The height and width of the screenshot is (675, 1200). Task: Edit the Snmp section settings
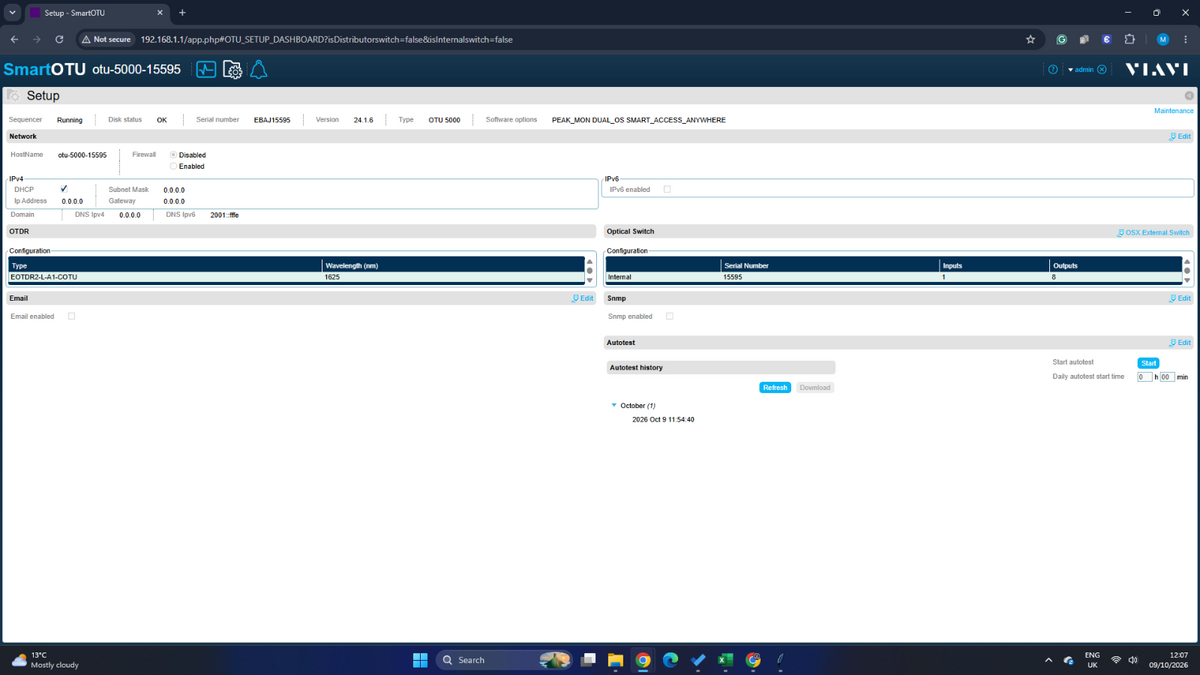pos(1180,298)
